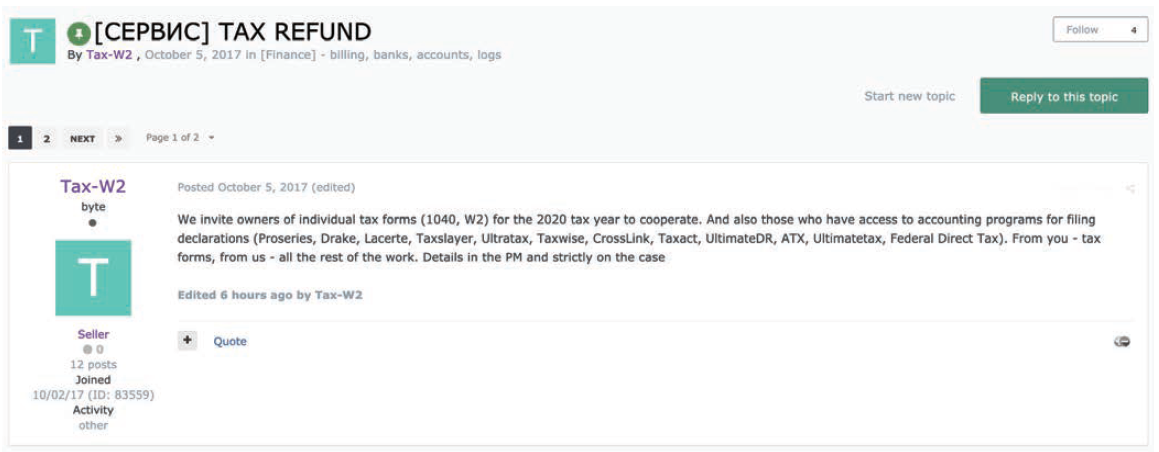
Task: Jump to last page double-arrow icon
Action: tap(118, 138)
